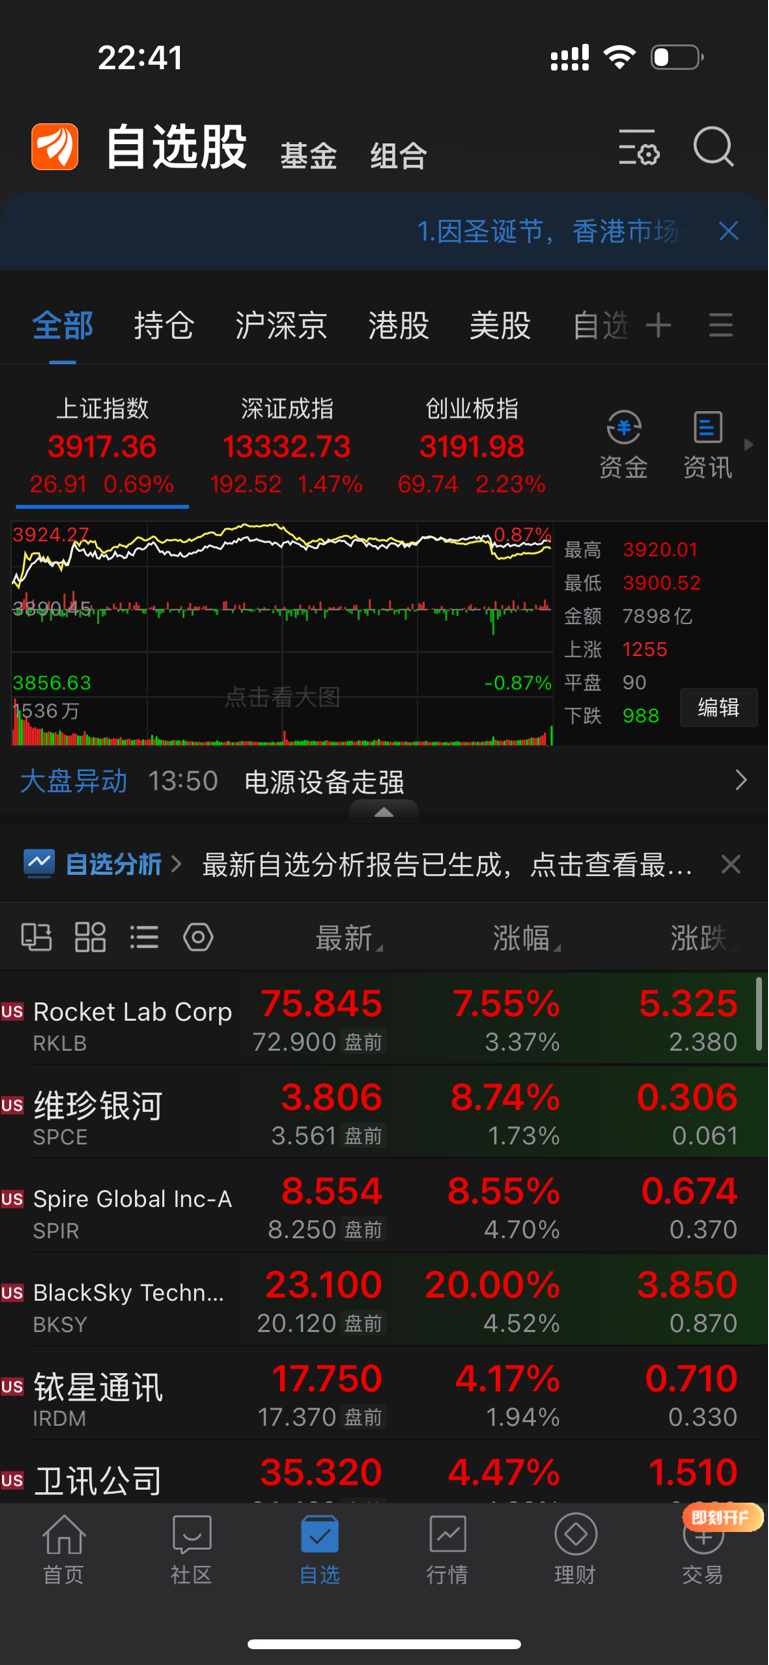Select 创业板指 index card
The image size is (769, 1665).
(472, 447)
